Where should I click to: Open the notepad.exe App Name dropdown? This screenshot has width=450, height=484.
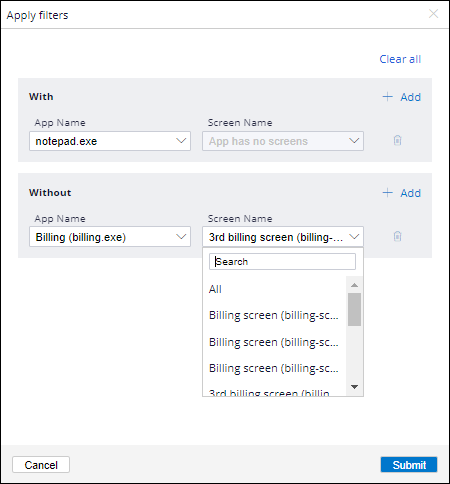pyautogui.click(x=110, y=141)
